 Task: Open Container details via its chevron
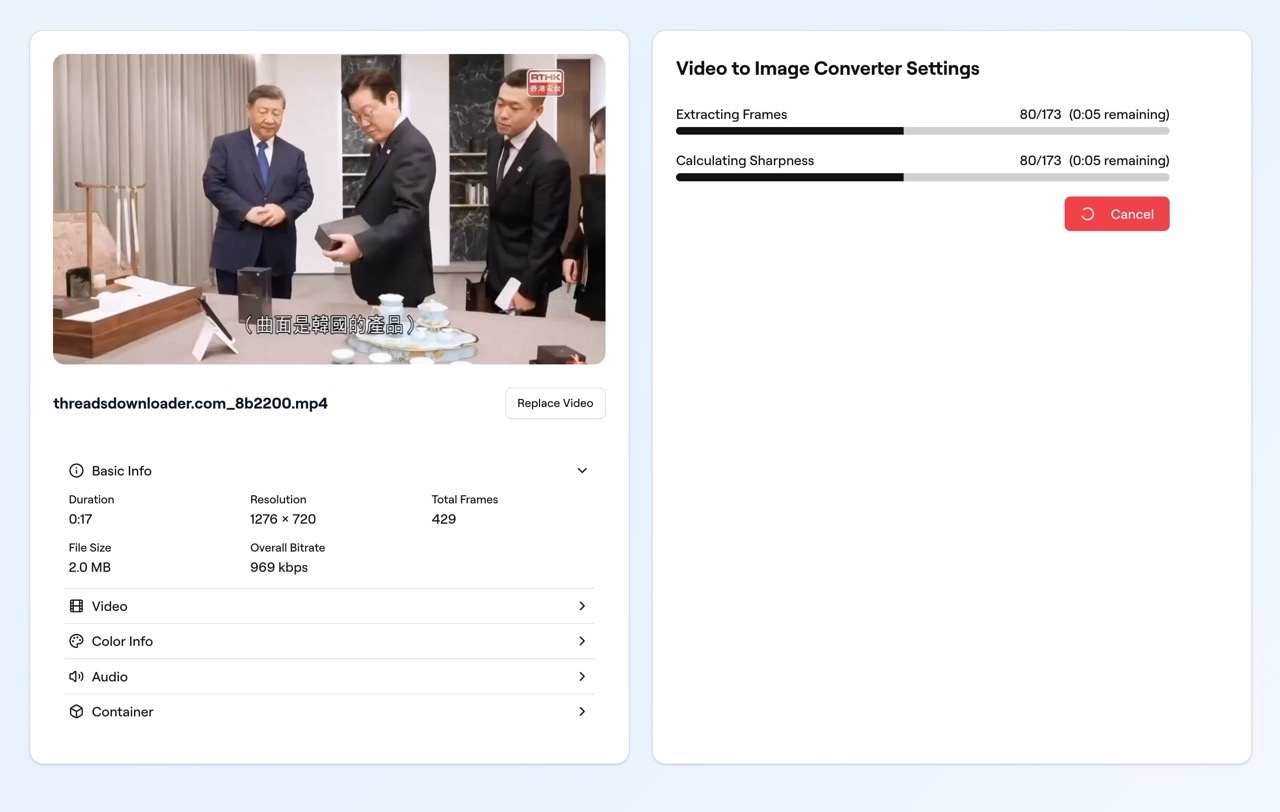(x=582, y=712)
